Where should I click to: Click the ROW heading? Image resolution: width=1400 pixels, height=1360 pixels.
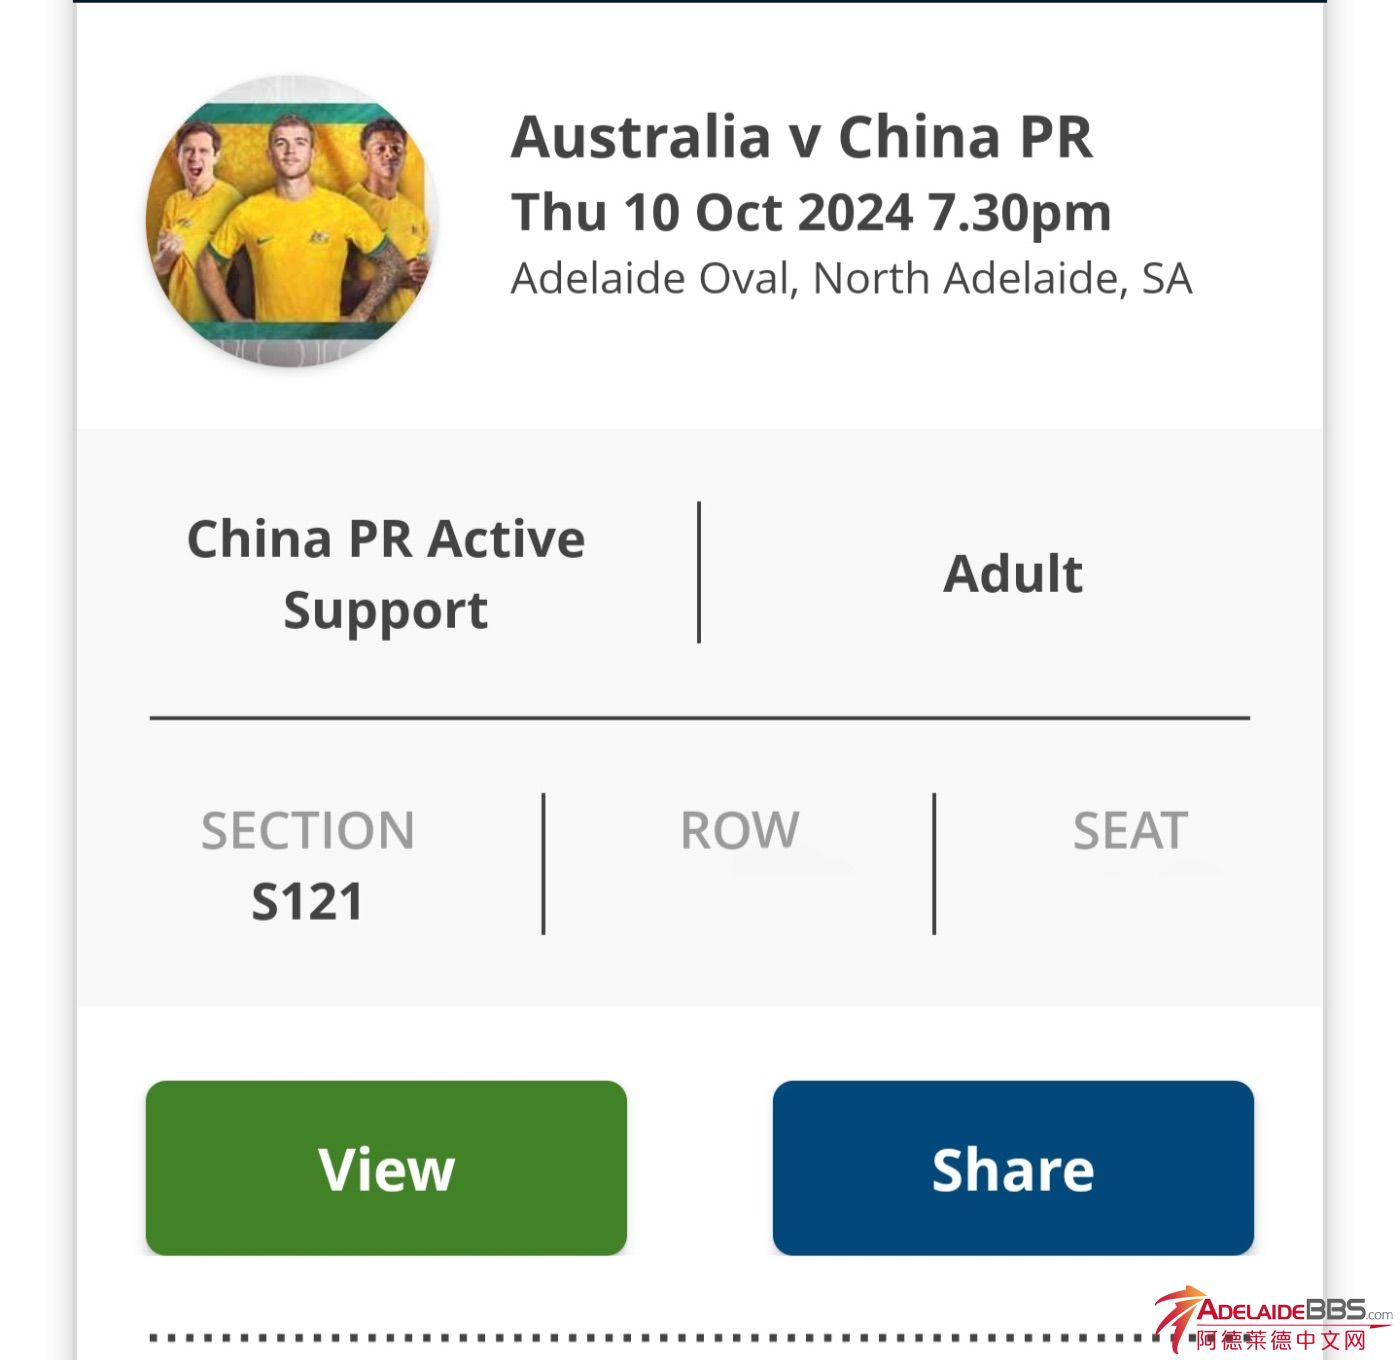click(739, 831)
